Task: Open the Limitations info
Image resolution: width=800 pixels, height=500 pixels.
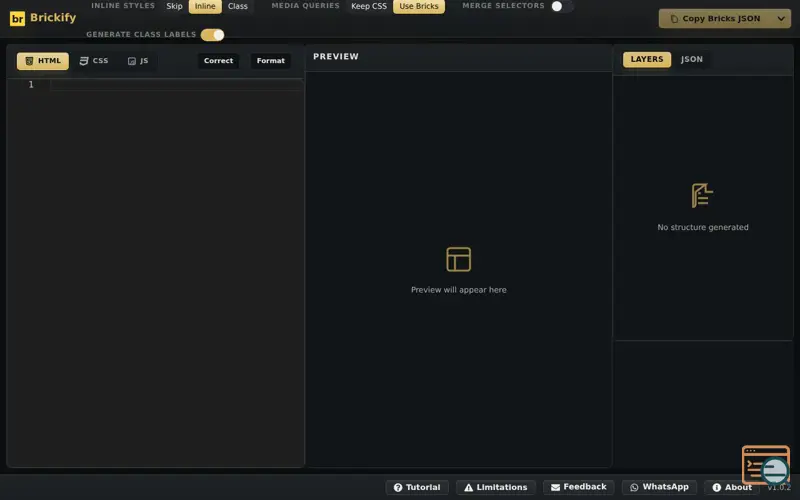Action: 495,487
